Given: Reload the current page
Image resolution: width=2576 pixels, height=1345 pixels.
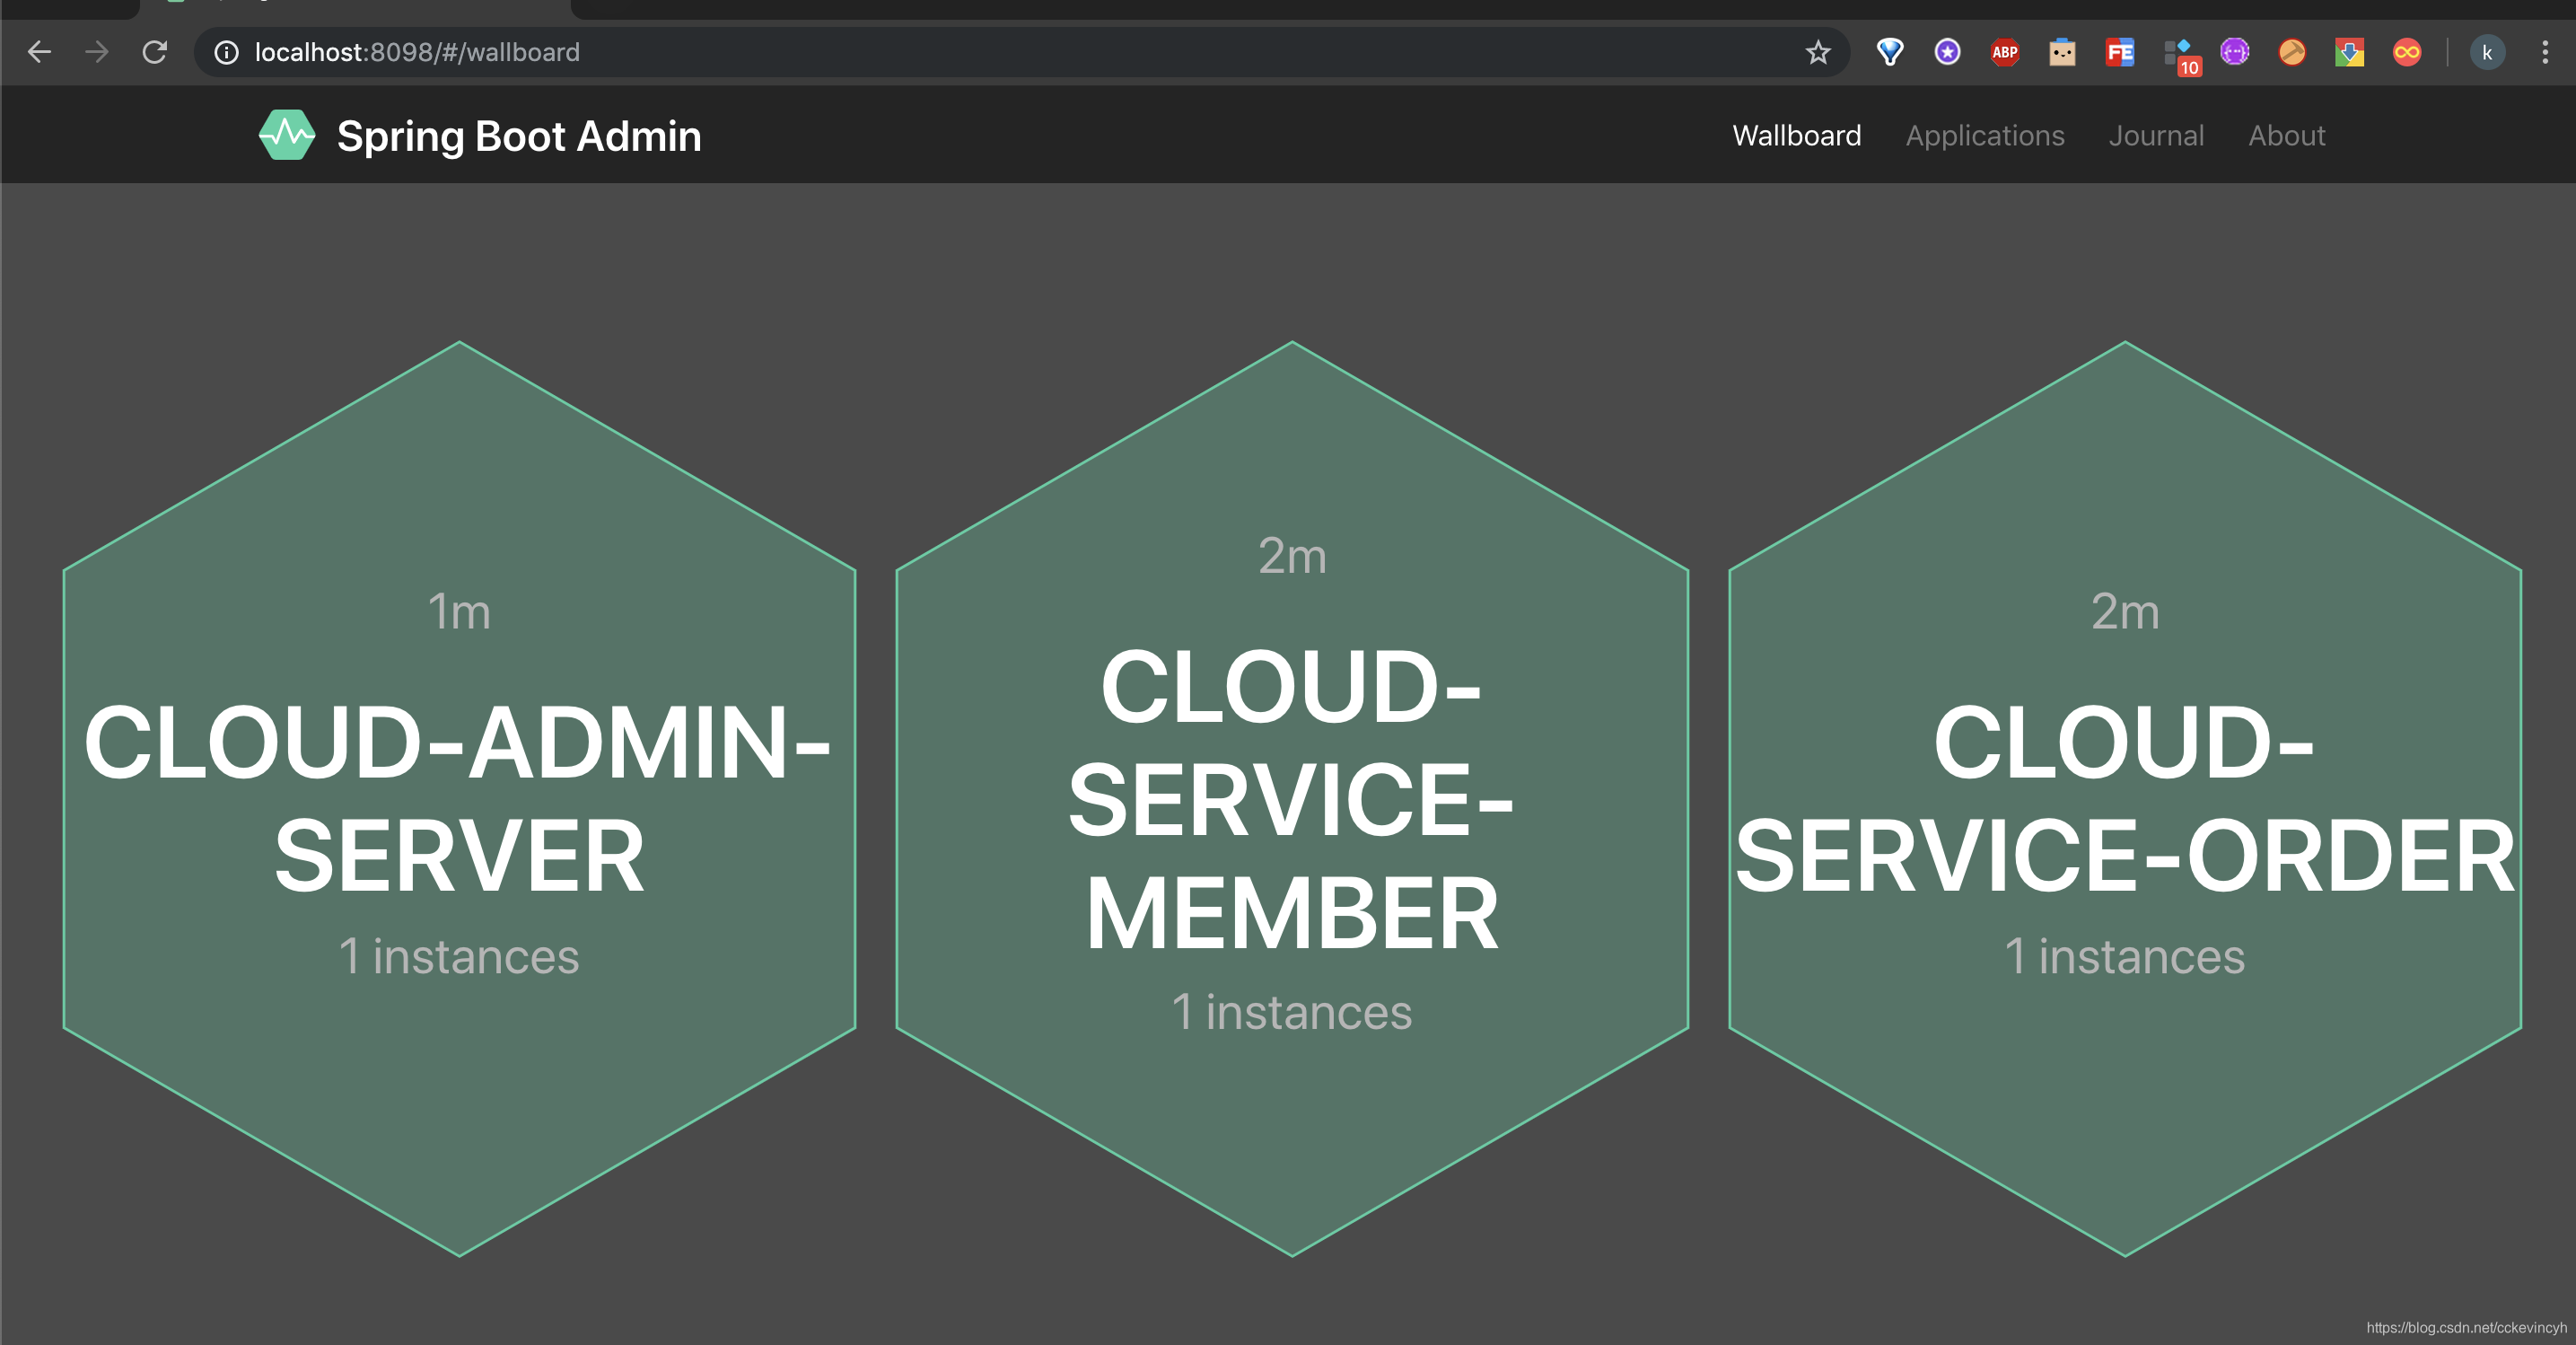Looking at the screenshot, I should (x=154, y=52).
